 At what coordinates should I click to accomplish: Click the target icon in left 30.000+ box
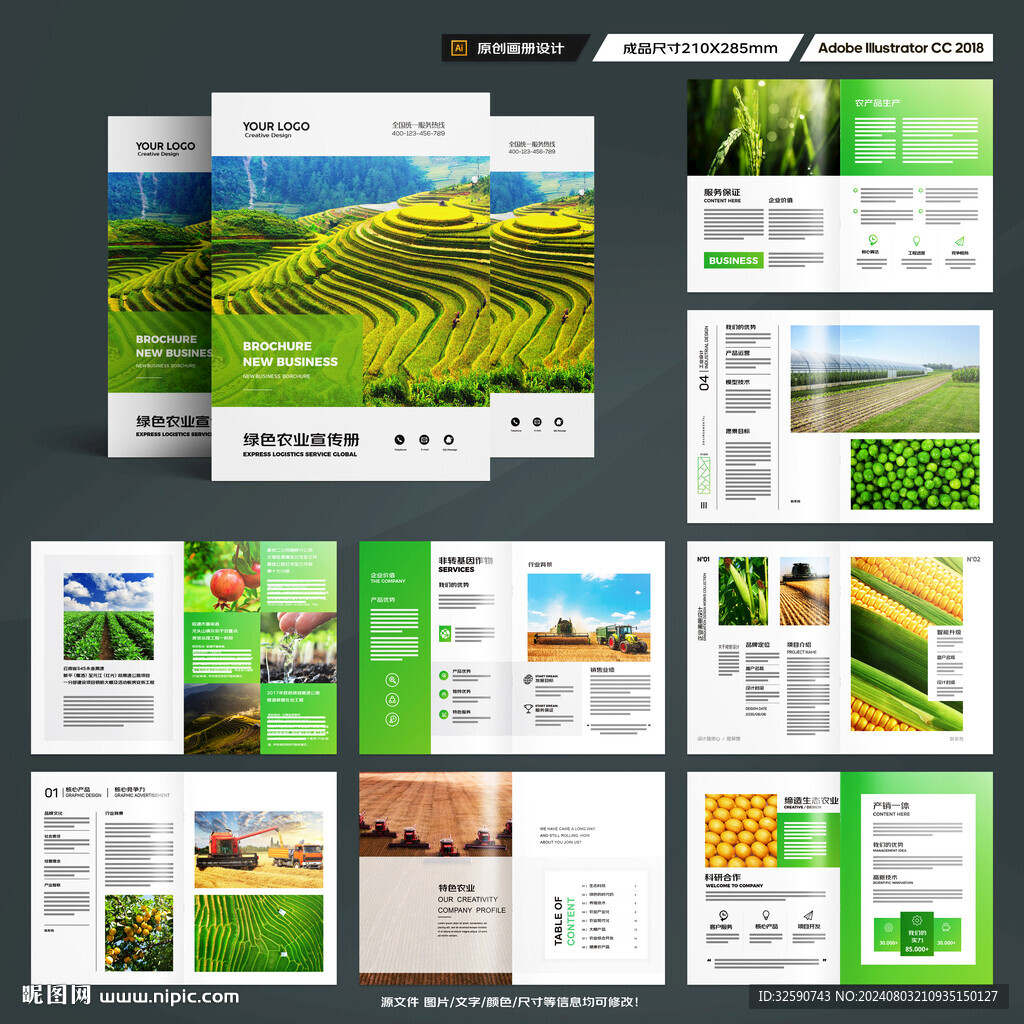888,927
